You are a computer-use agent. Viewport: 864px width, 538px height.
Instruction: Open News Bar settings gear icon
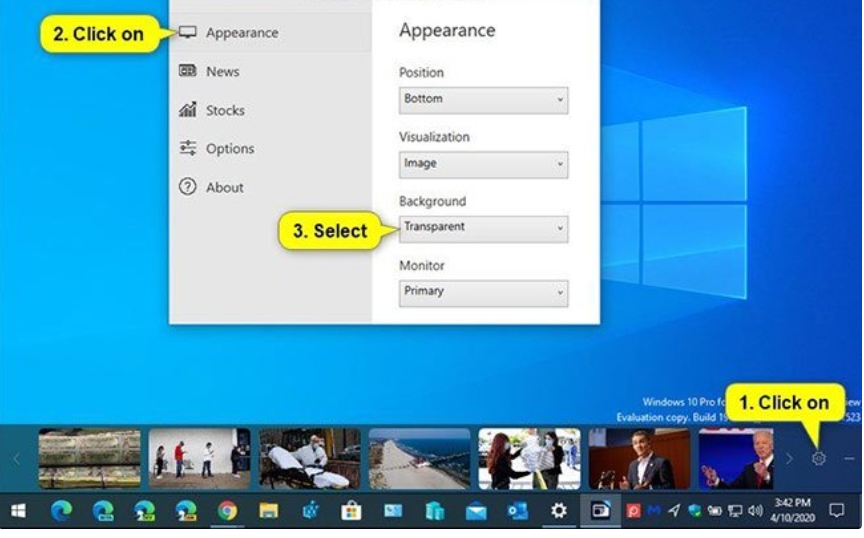[x=818, y=458]
